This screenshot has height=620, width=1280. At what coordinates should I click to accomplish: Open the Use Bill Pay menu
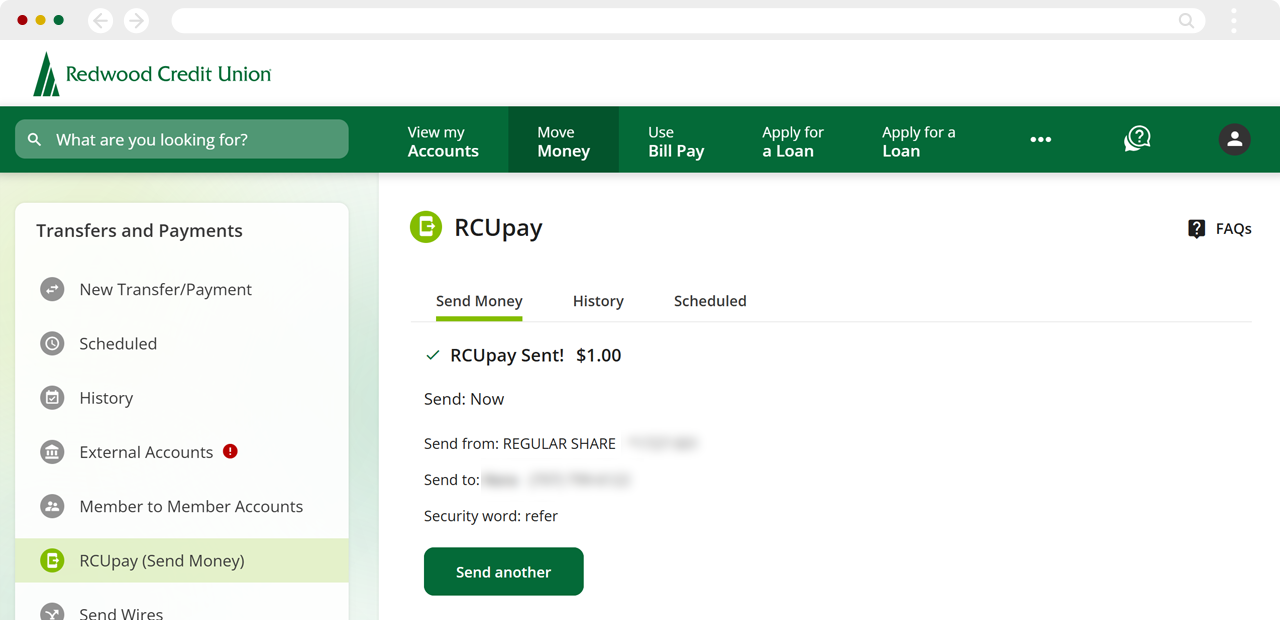(x=676, y=141)
